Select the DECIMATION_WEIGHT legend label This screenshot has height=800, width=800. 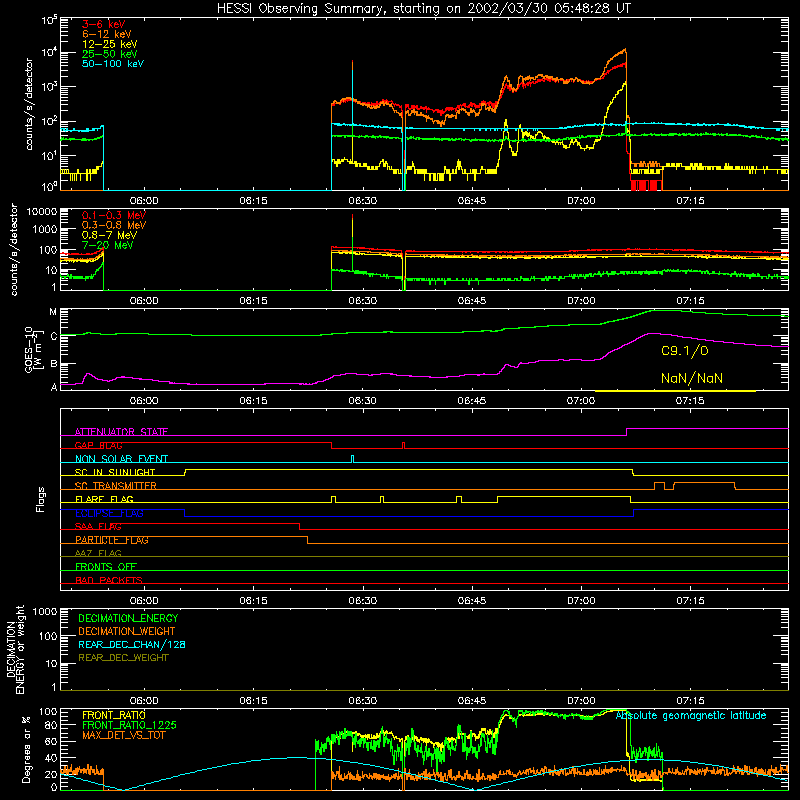127,632
